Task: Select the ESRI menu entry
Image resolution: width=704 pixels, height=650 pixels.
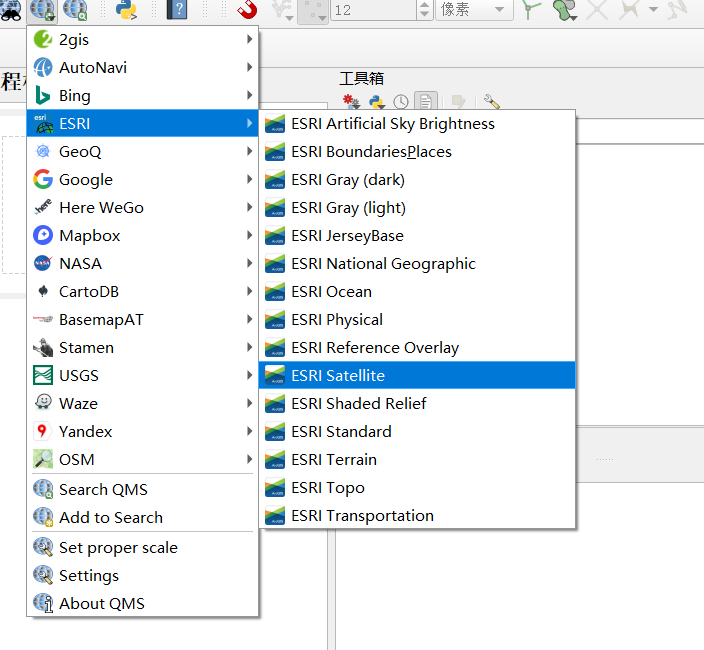Action: pos(142,123)
